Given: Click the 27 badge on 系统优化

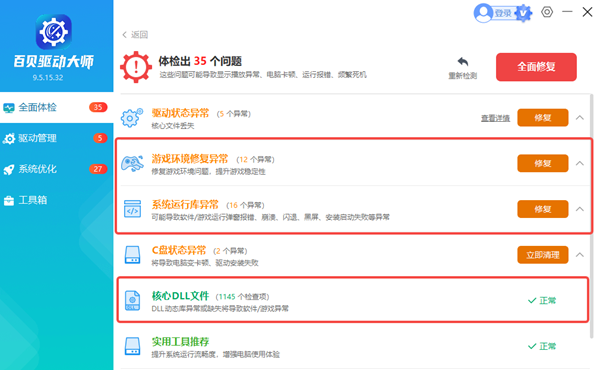Looking at the screenshot, I should tap(98, 169).
